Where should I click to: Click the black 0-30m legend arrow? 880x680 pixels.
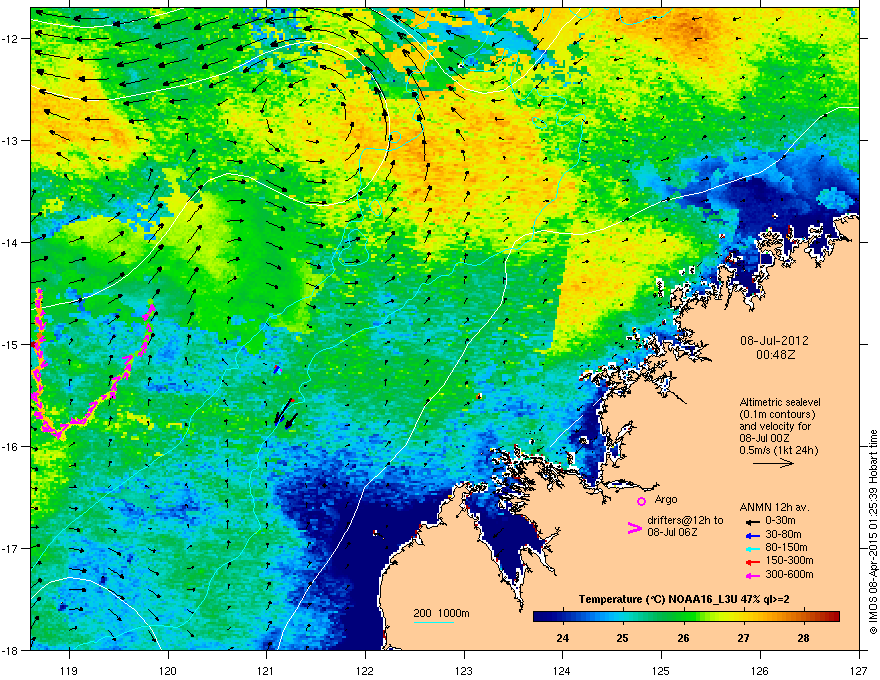(752, 522)
